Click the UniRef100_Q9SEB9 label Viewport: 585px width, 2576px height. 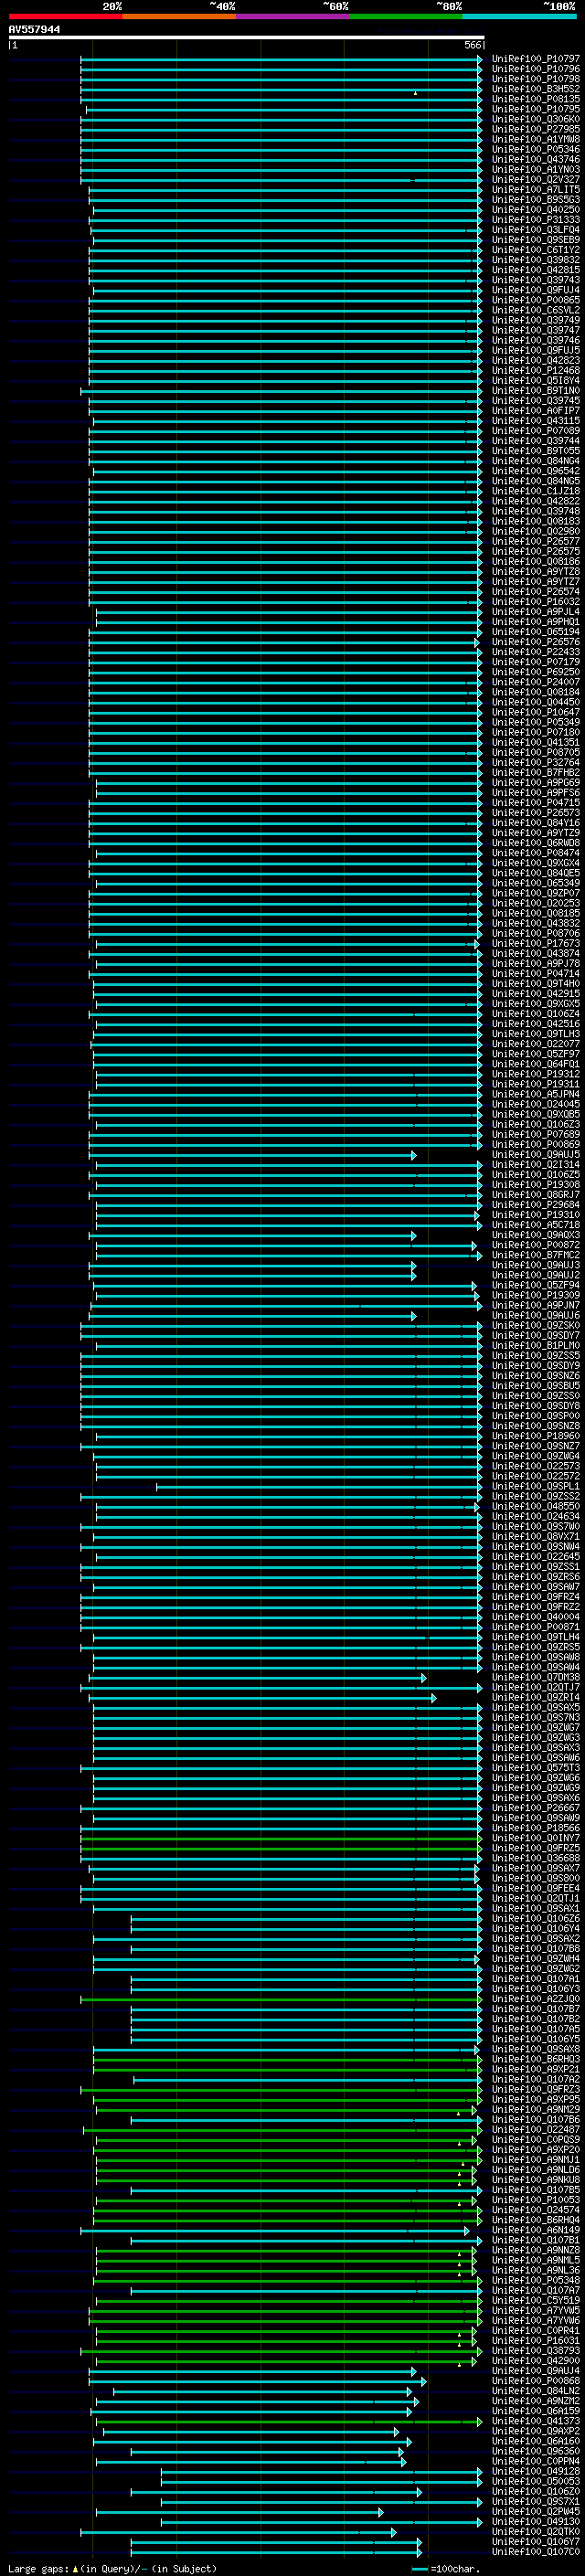coord(536,240)
